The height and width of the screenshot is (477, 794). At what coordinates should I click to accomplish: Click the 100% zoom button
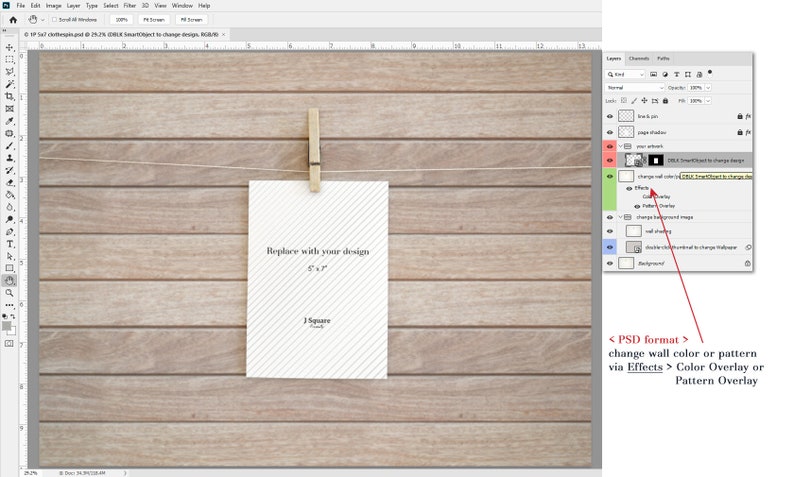(x=122, y=20)
